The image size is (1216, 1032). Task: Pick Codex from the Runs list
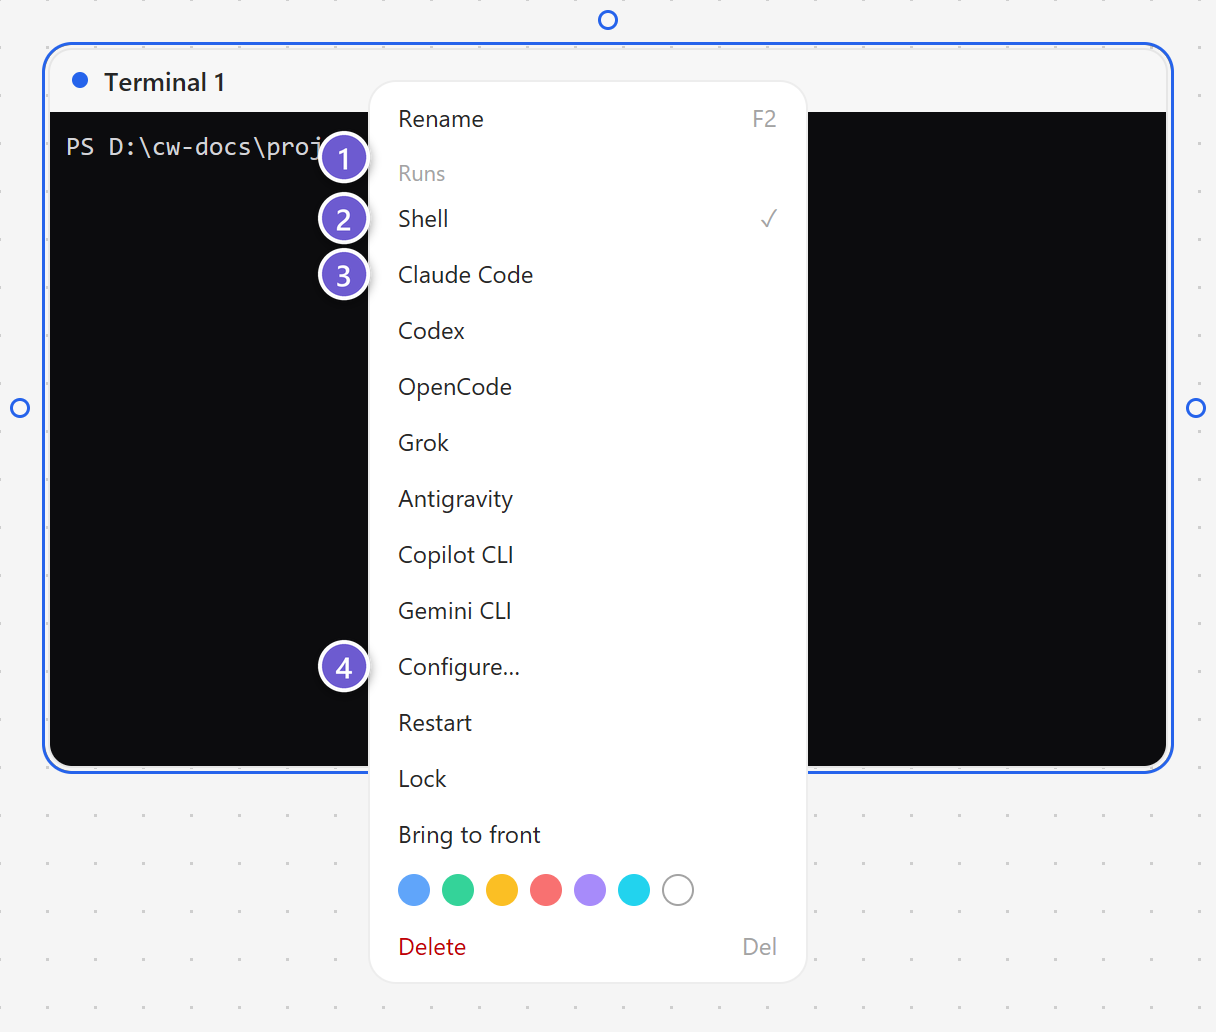pyautogui.click(x=588, y=331)
